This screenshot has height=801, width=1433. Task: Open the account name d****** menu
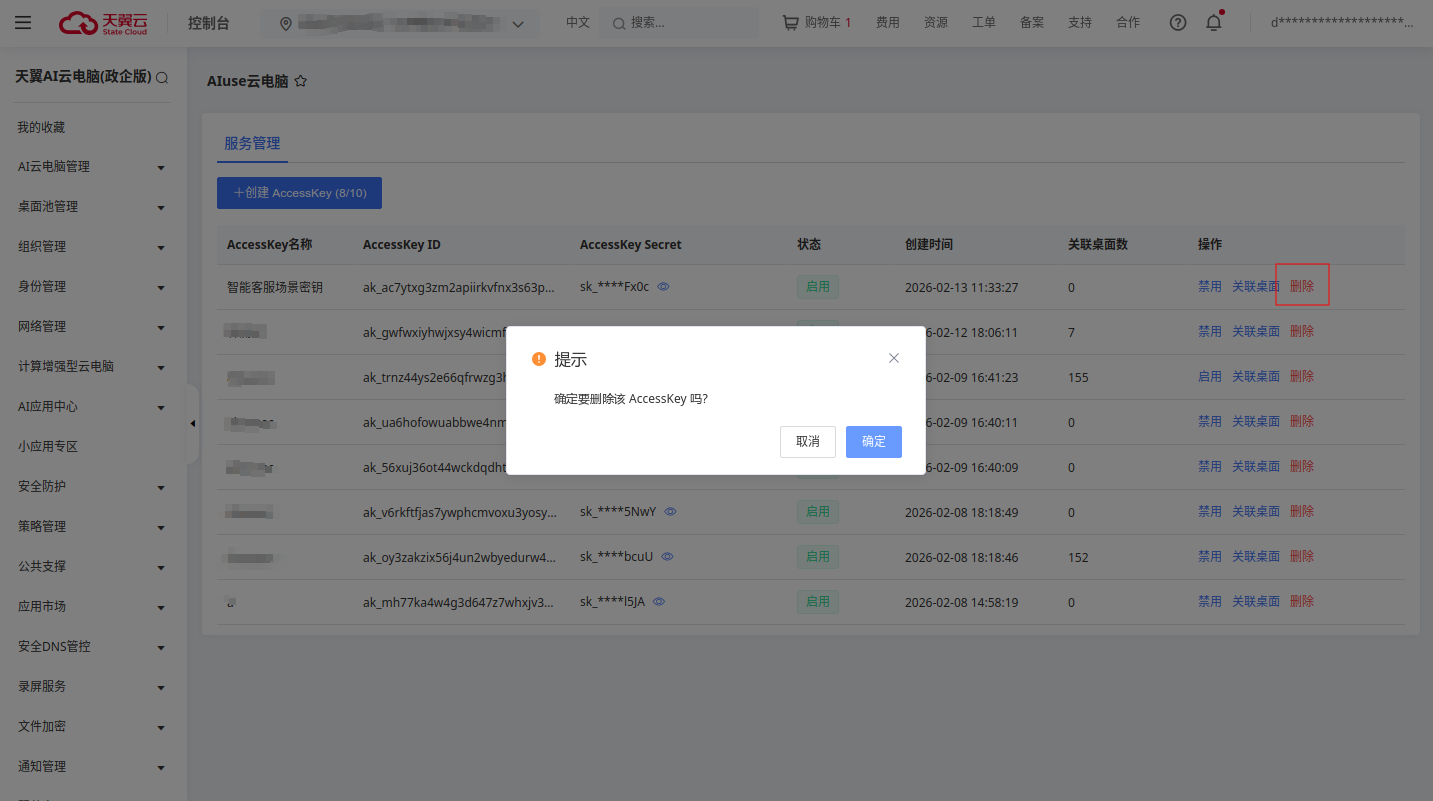point(1342,23)
